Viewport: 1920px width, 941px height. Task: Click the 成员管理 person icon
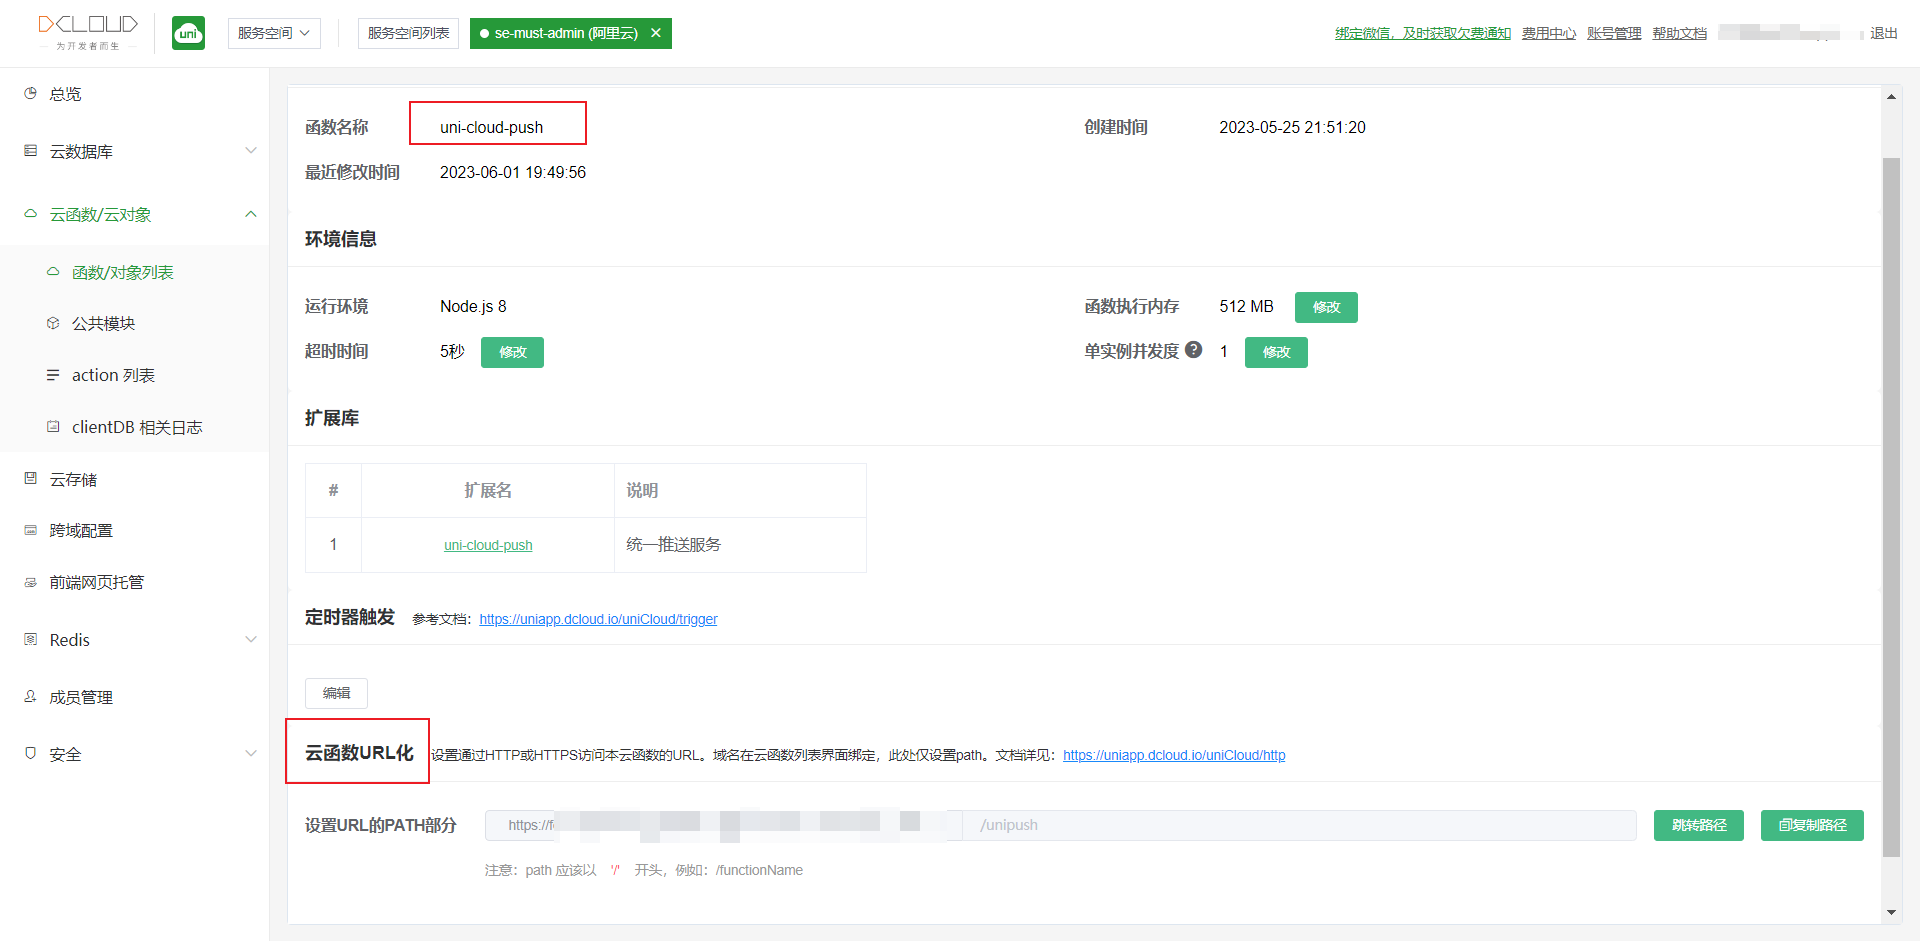point(30,697)
